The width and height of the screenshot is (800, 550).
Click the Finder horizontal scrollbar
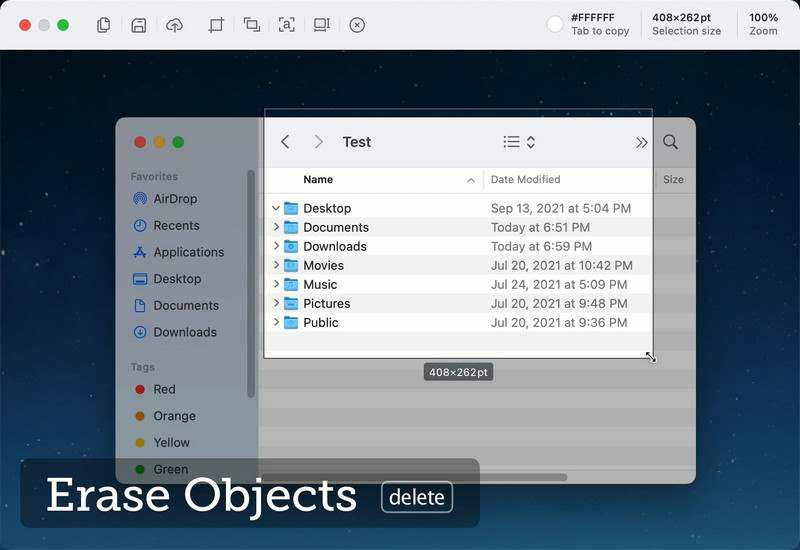(414, 477)
